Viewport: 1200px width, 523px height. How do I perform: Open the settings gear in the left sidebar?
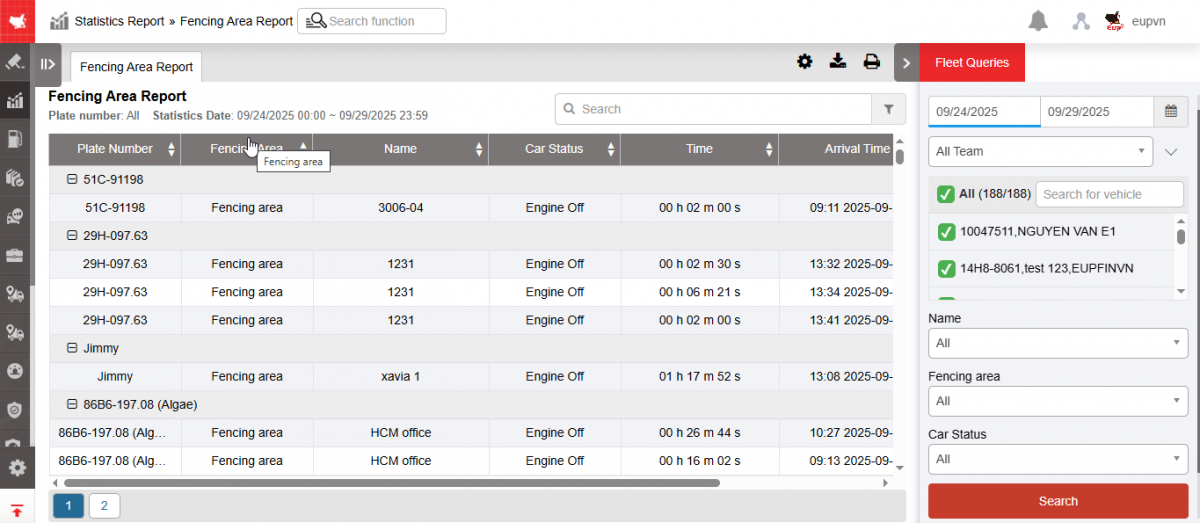click(16, 468)
